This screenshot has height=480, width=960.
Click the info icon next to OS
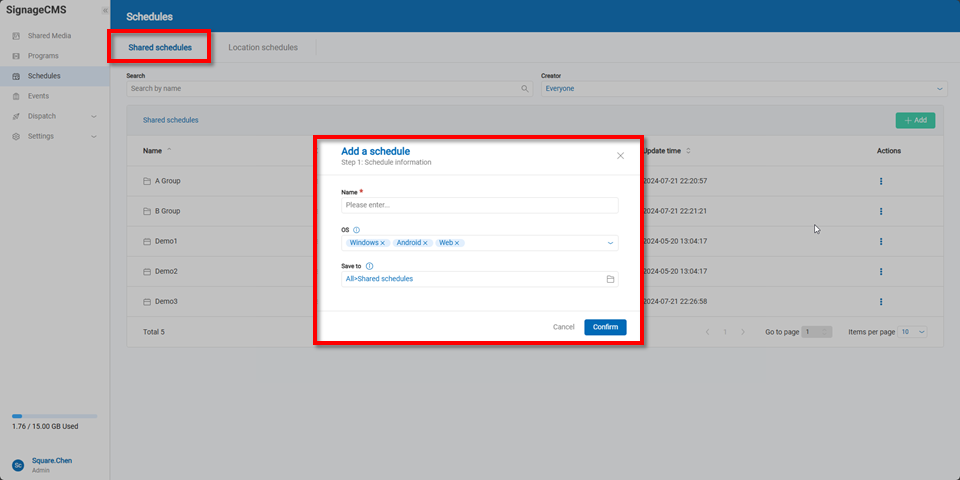pos(357,230)
